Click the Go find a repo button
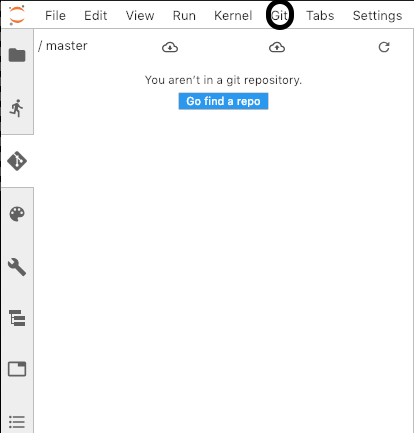Screen dimensions: 414x433 point(223,101)
